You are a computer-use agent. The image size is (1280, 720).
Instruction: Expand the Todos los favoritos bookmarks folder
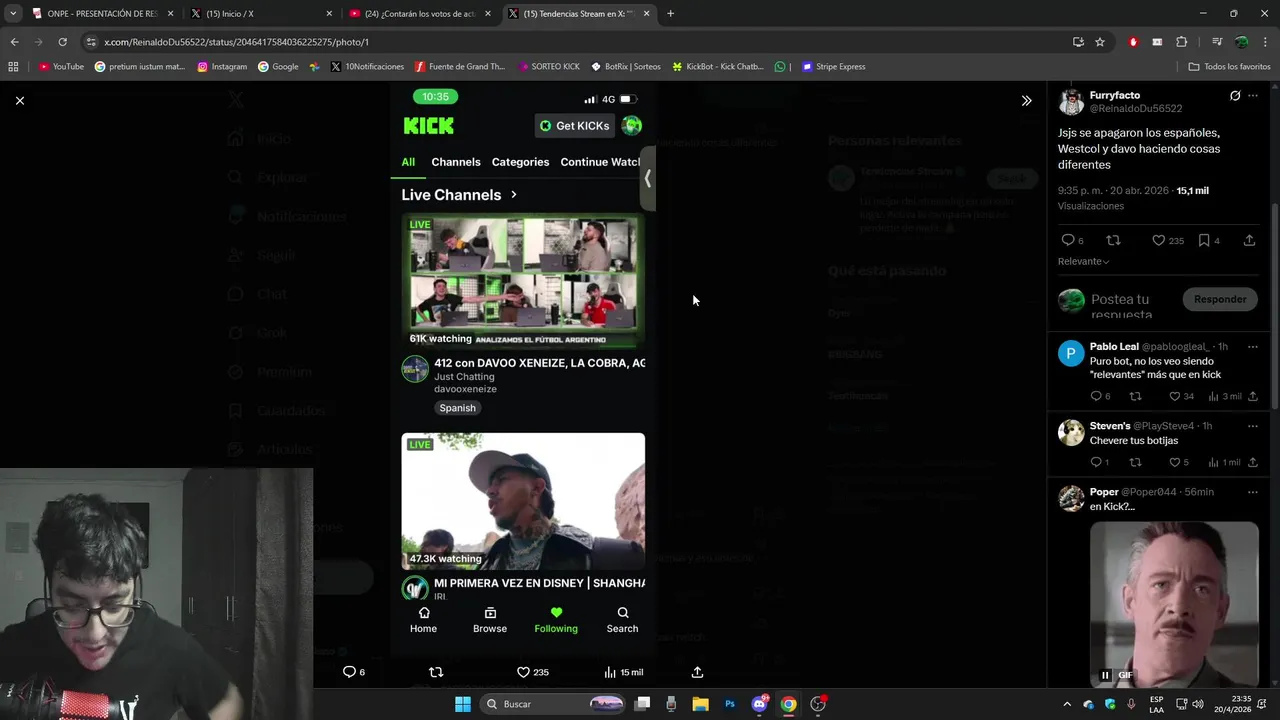(x=1229, y=67)
